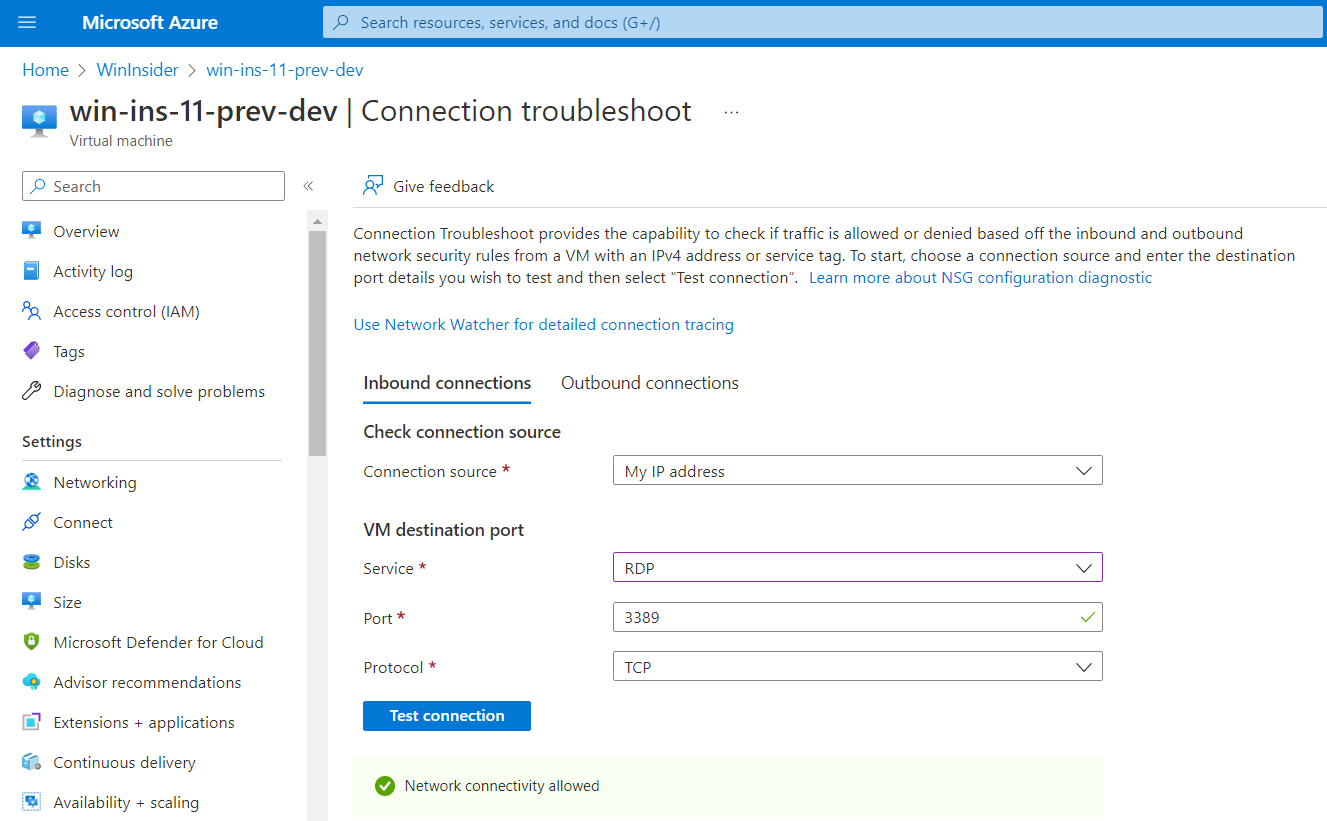
Task: Open the Tags blade
Action: click(x=66, y=350)
